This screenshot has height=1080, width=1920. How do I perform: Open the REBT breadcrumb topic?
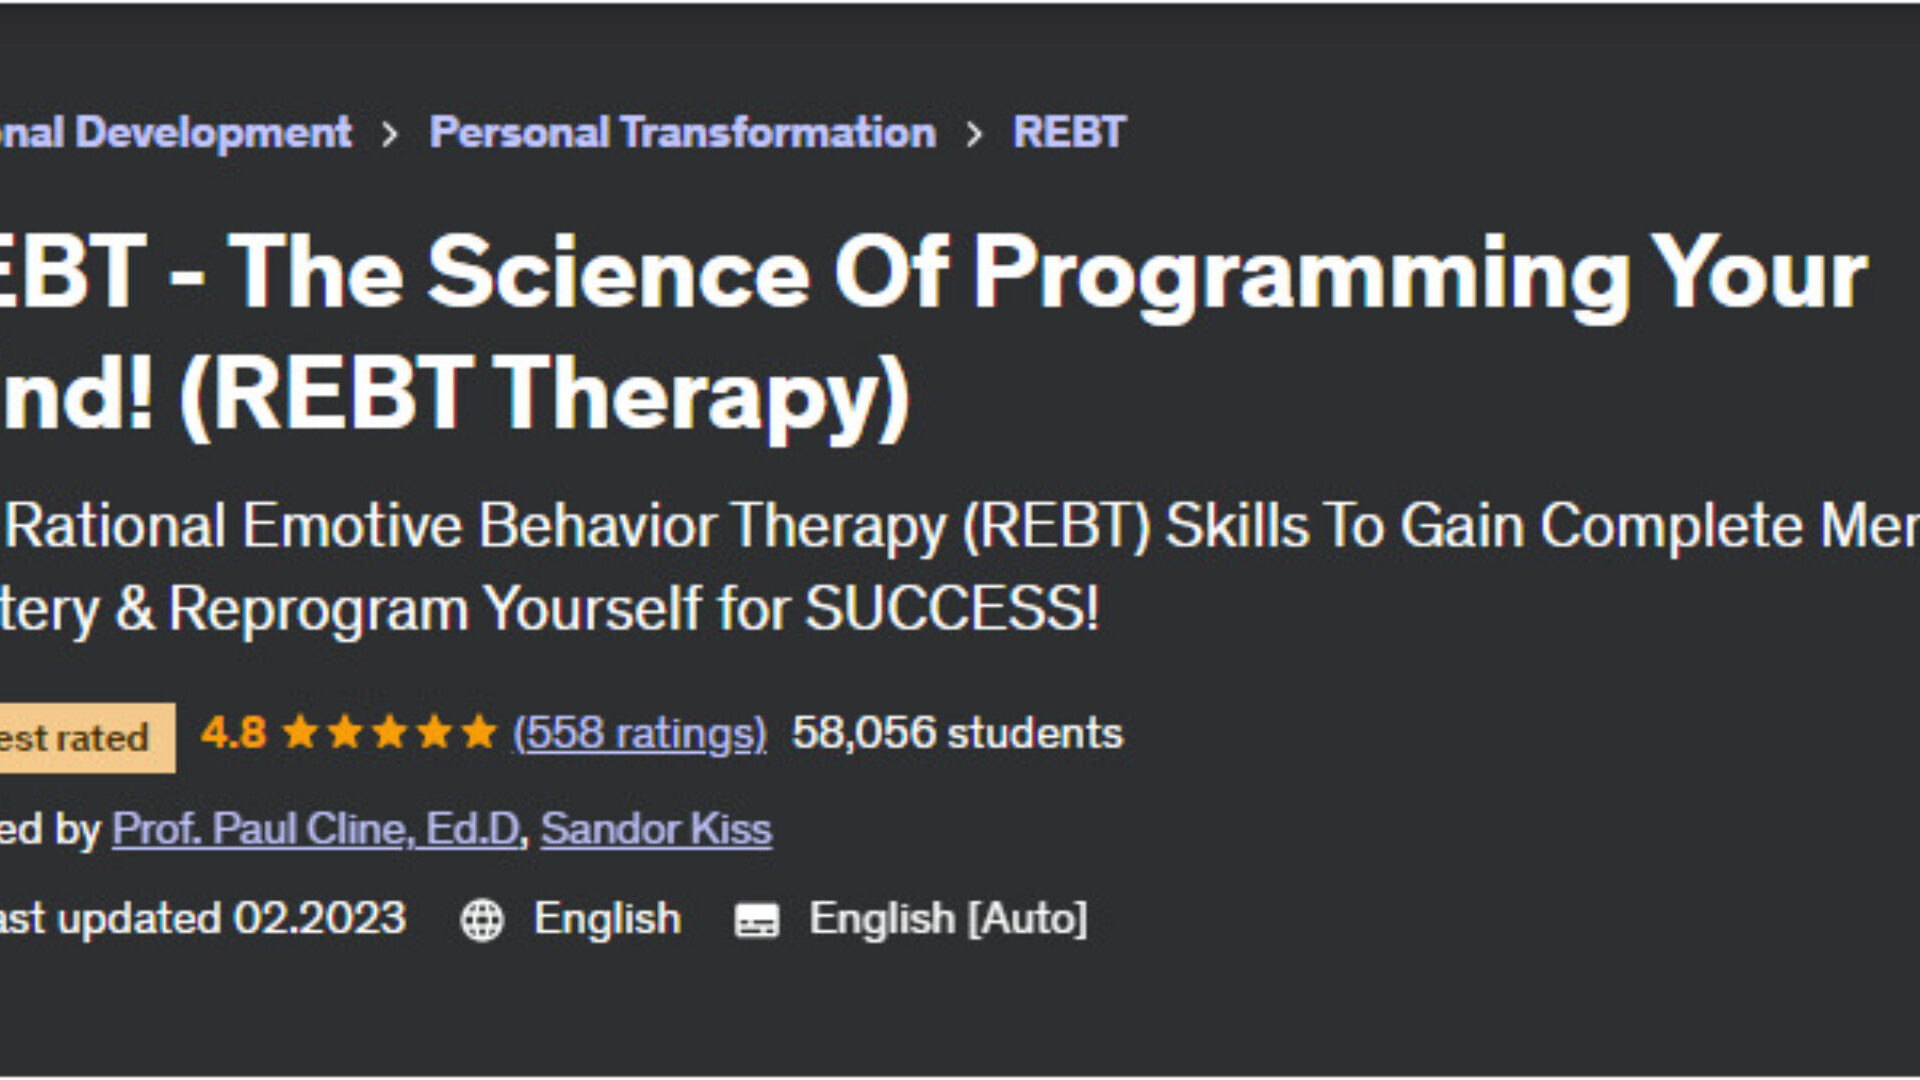click(1069, 132)
